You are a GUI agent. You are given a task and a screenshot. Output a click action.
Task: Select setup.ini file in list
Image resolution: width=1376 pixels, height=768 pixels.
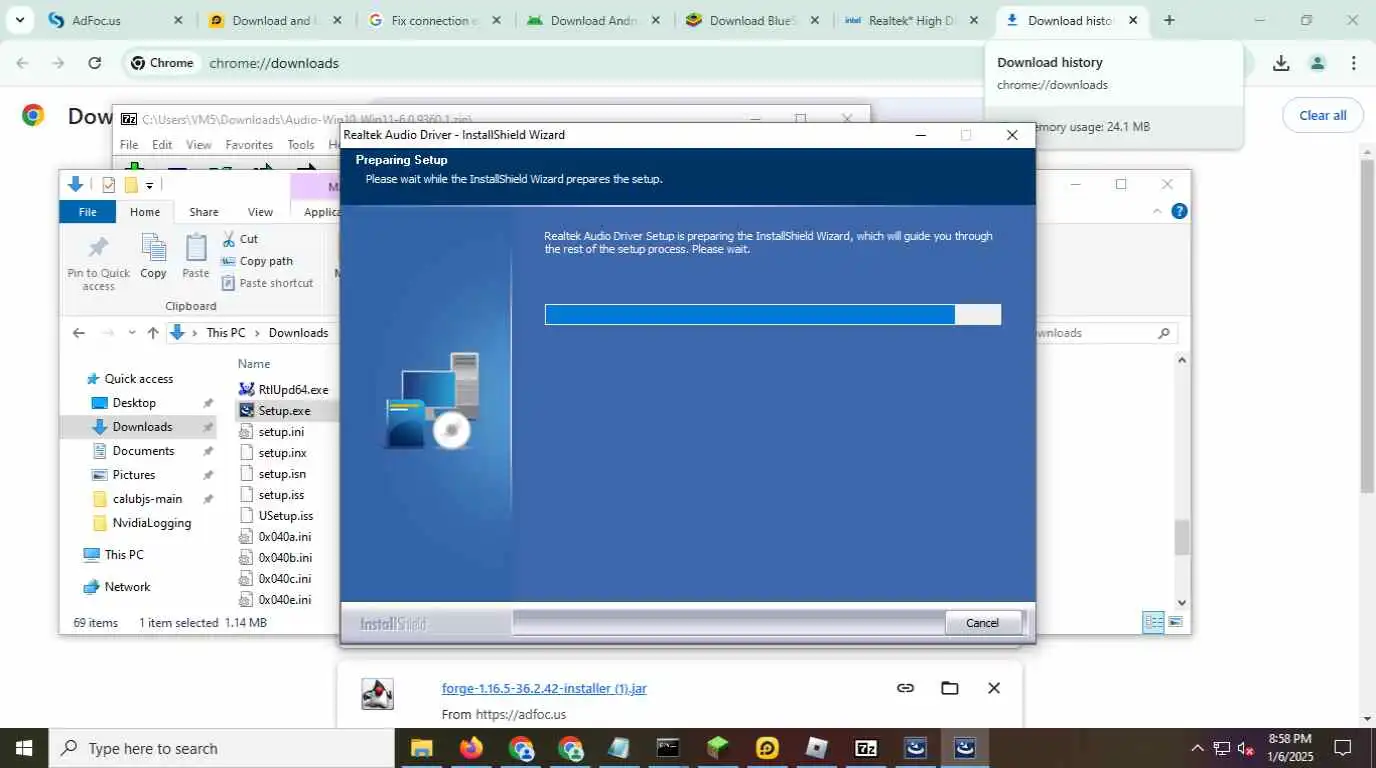(281, 432)
